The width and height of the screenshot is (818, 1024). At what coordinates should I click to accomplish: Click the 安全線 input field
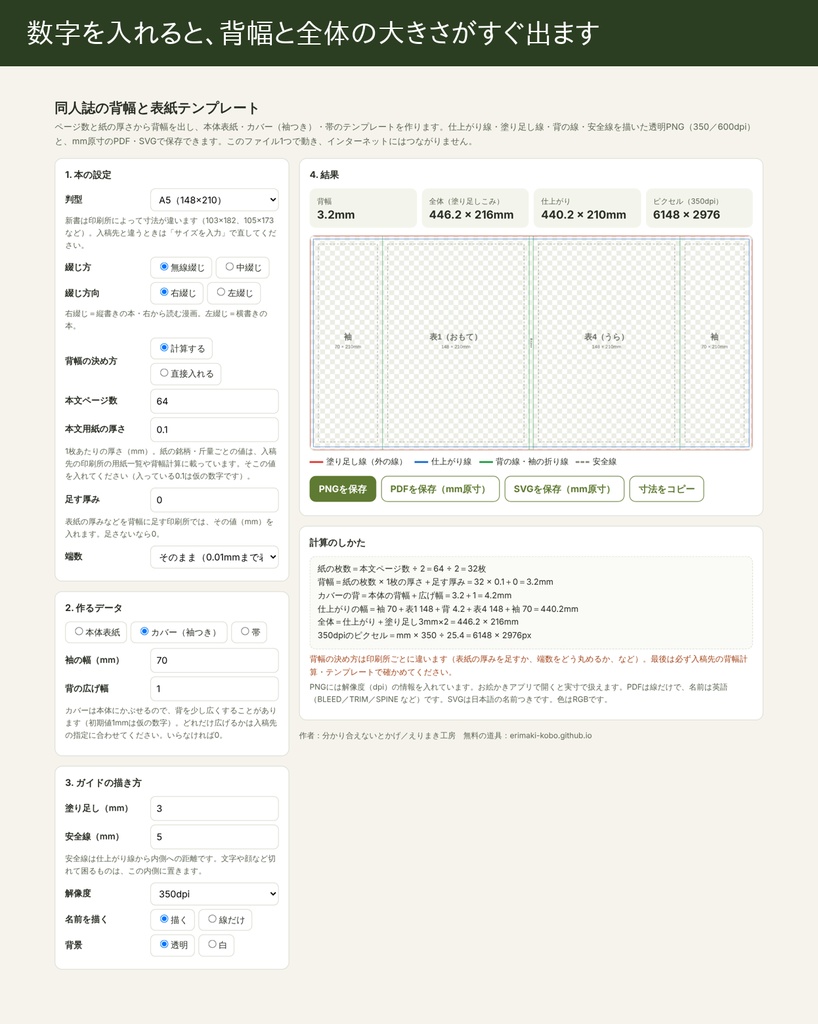pyautogui.click(x=214, y=837)
